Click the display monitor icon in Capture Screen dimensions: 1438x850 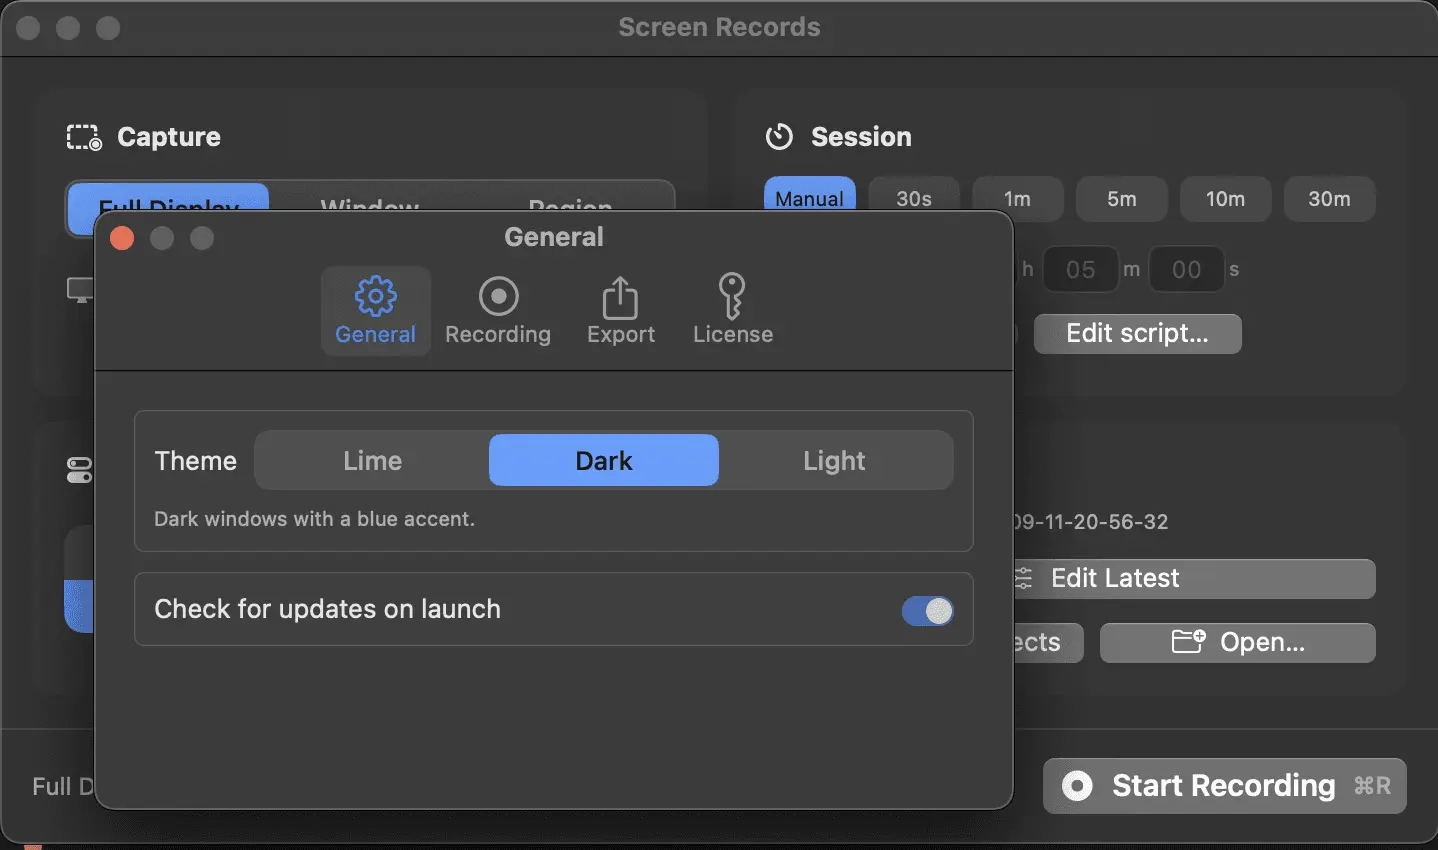(80, 291)
